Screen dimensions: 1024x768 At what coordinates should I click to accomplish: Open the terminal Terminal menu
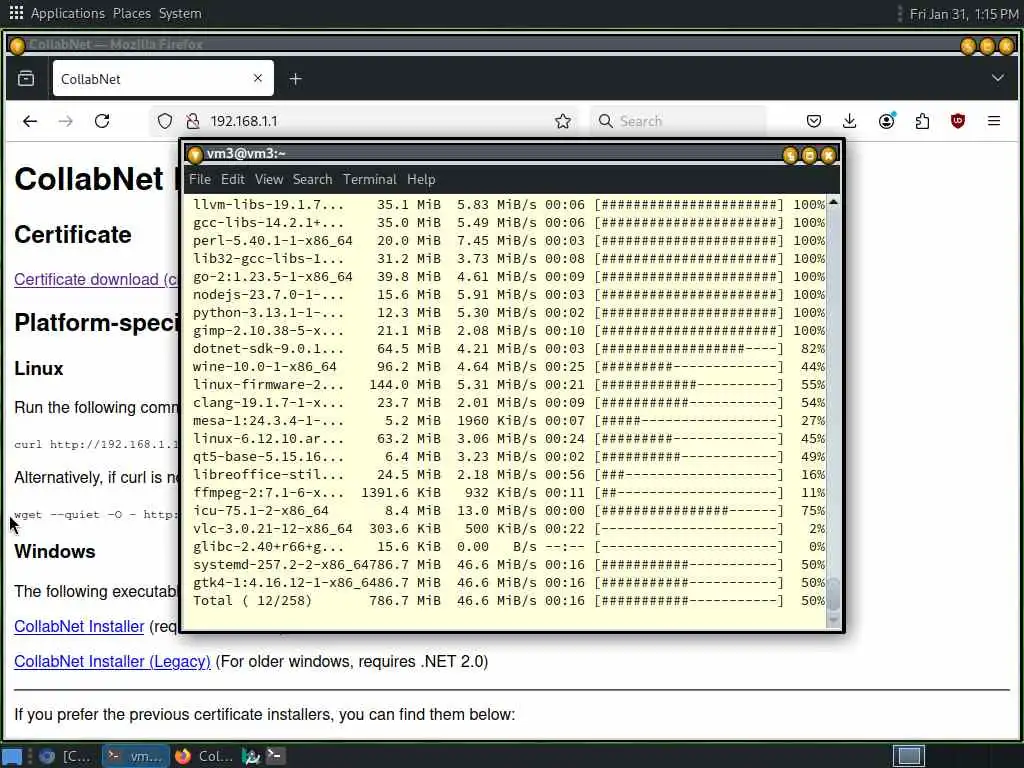pyautogui.click(x=370, y=180)
